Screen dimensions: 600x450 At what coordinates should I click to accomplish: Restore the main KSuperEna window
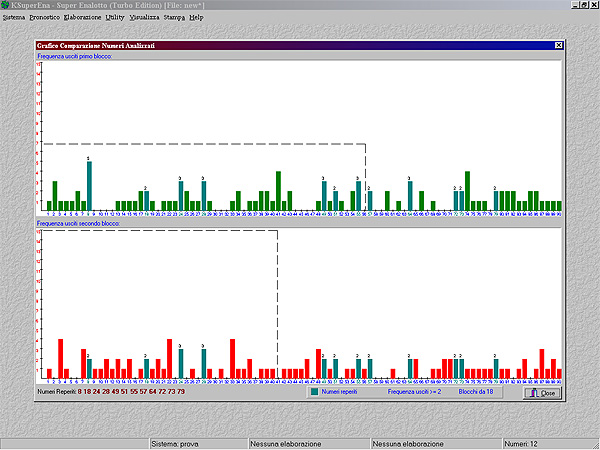coord(584,5)
